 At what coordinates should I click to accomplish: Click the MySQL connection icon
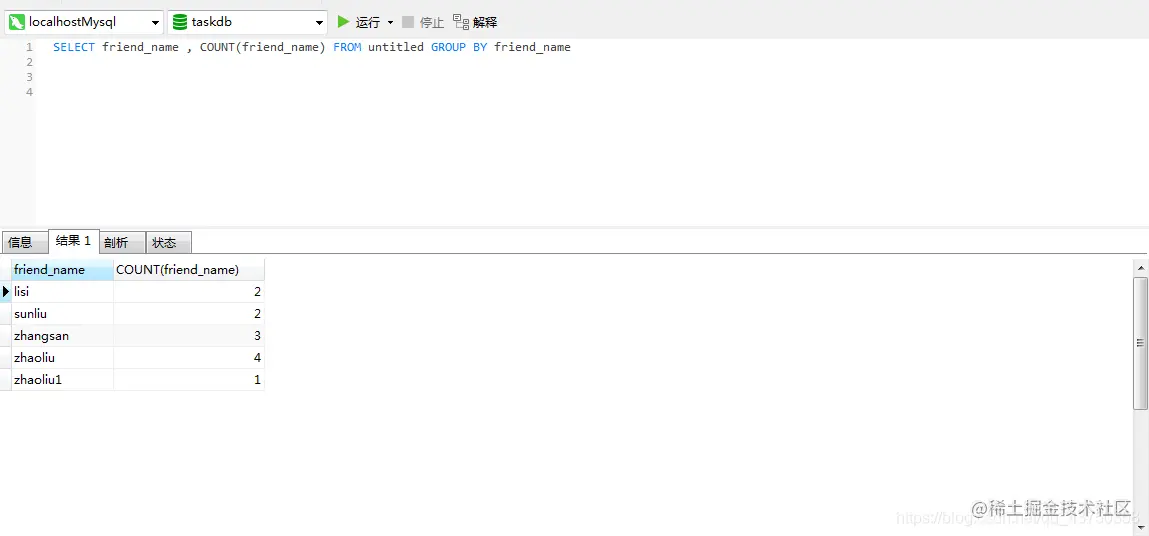(16, 22)
